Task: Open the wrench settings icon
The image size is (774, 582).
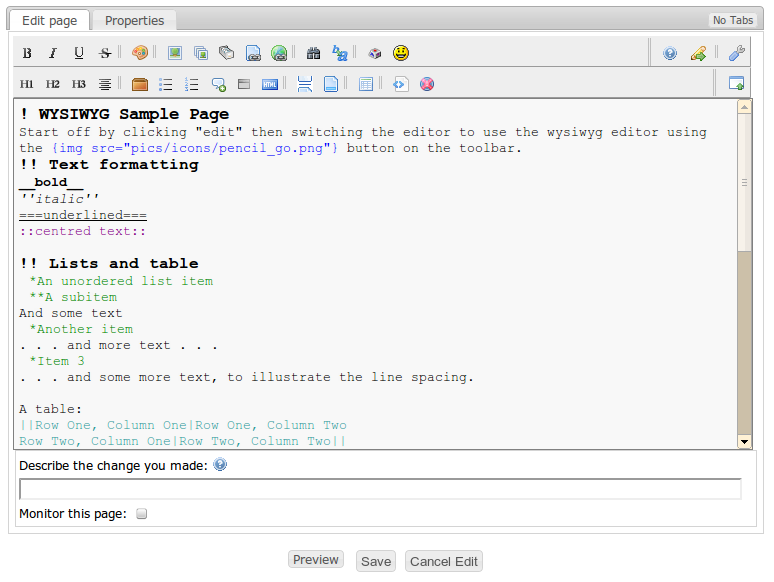Action: tap(737, 53)
